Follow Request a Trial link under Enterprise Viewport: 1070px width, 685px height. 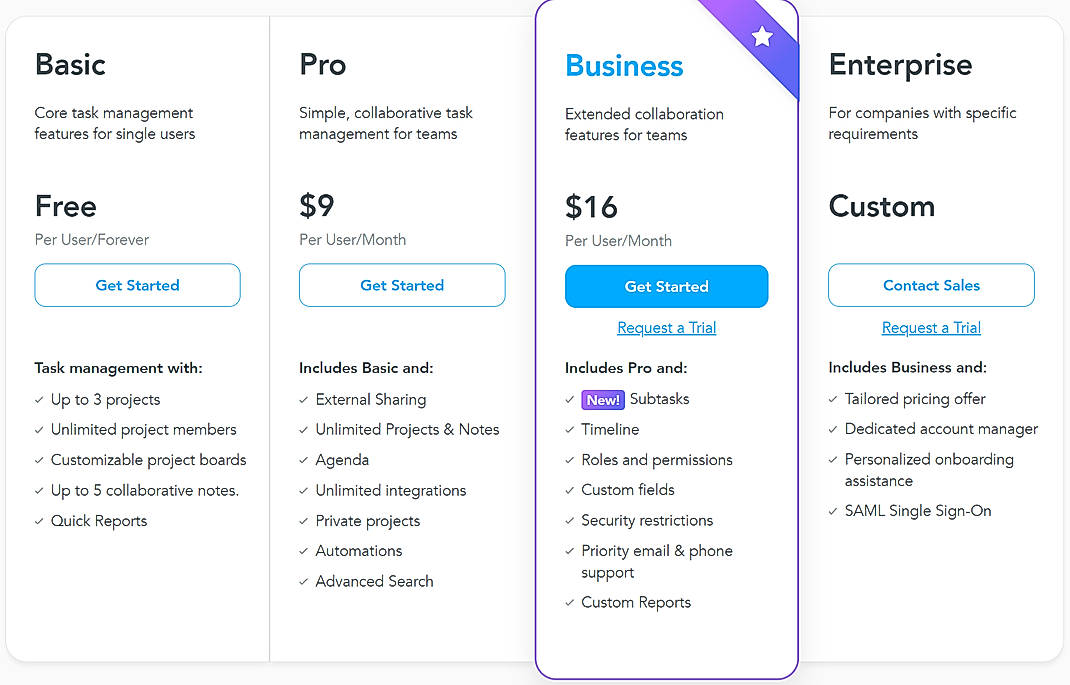point(931,328)
